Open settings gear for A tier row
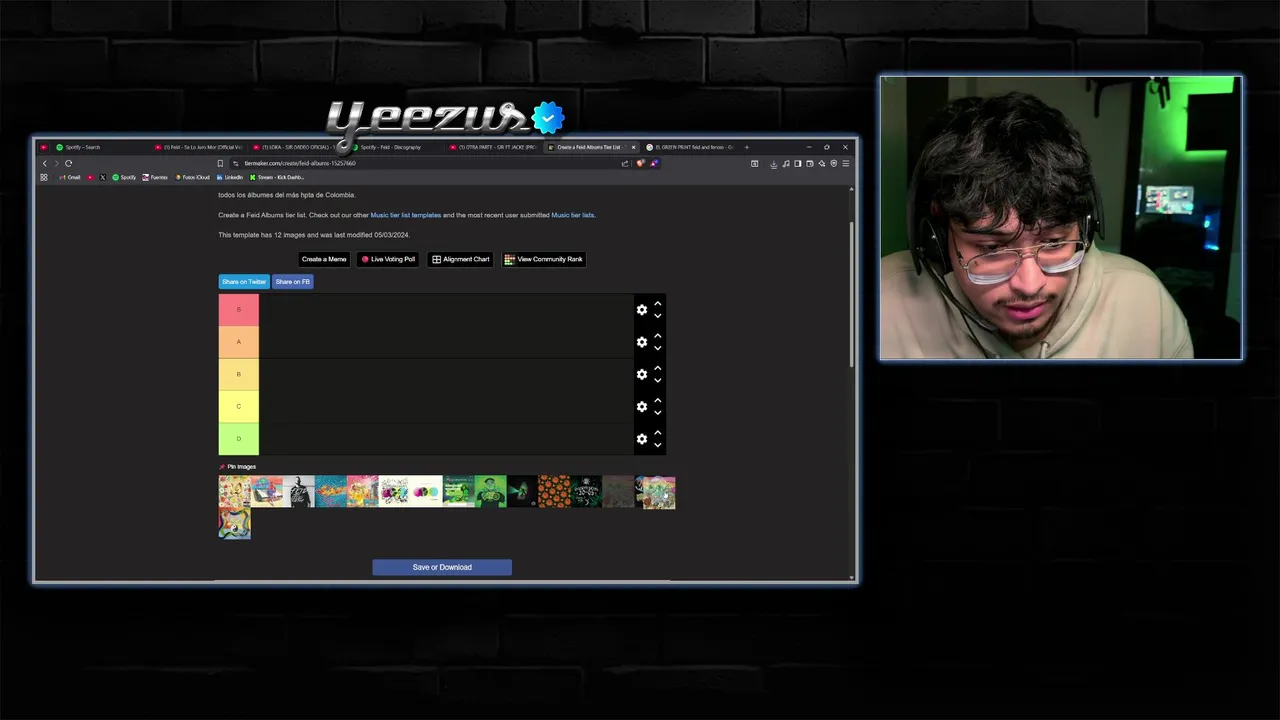 click(x=642, y=342)
